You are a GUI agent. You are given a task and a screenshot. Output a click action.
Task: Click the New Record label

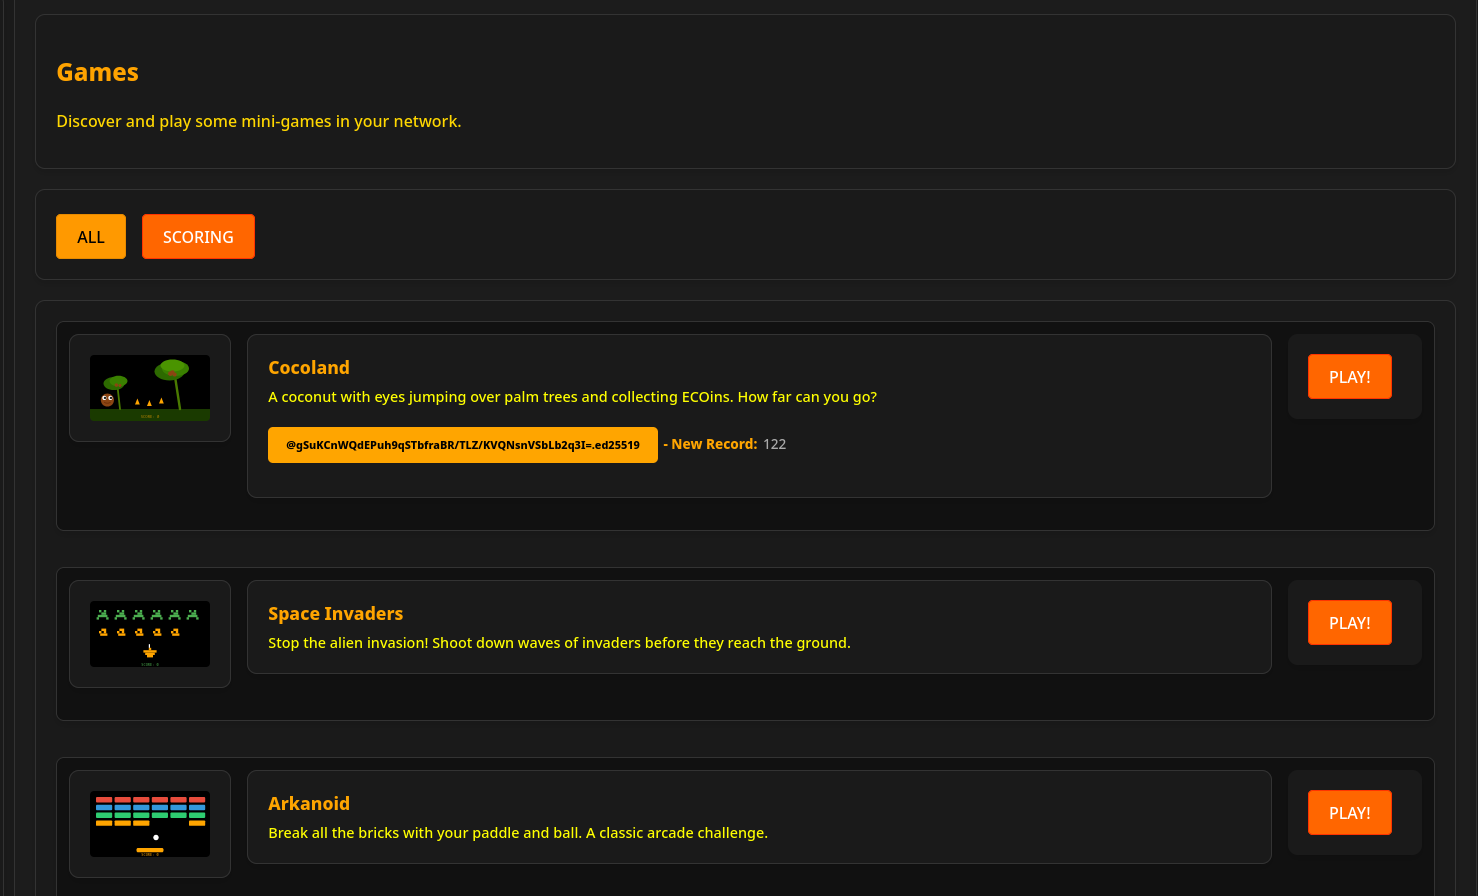[x=714, y=444]
